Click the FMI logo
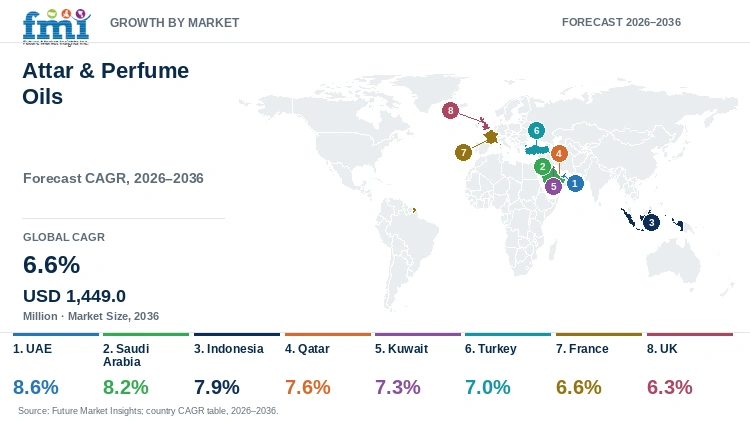 click(x=56, y=27)
